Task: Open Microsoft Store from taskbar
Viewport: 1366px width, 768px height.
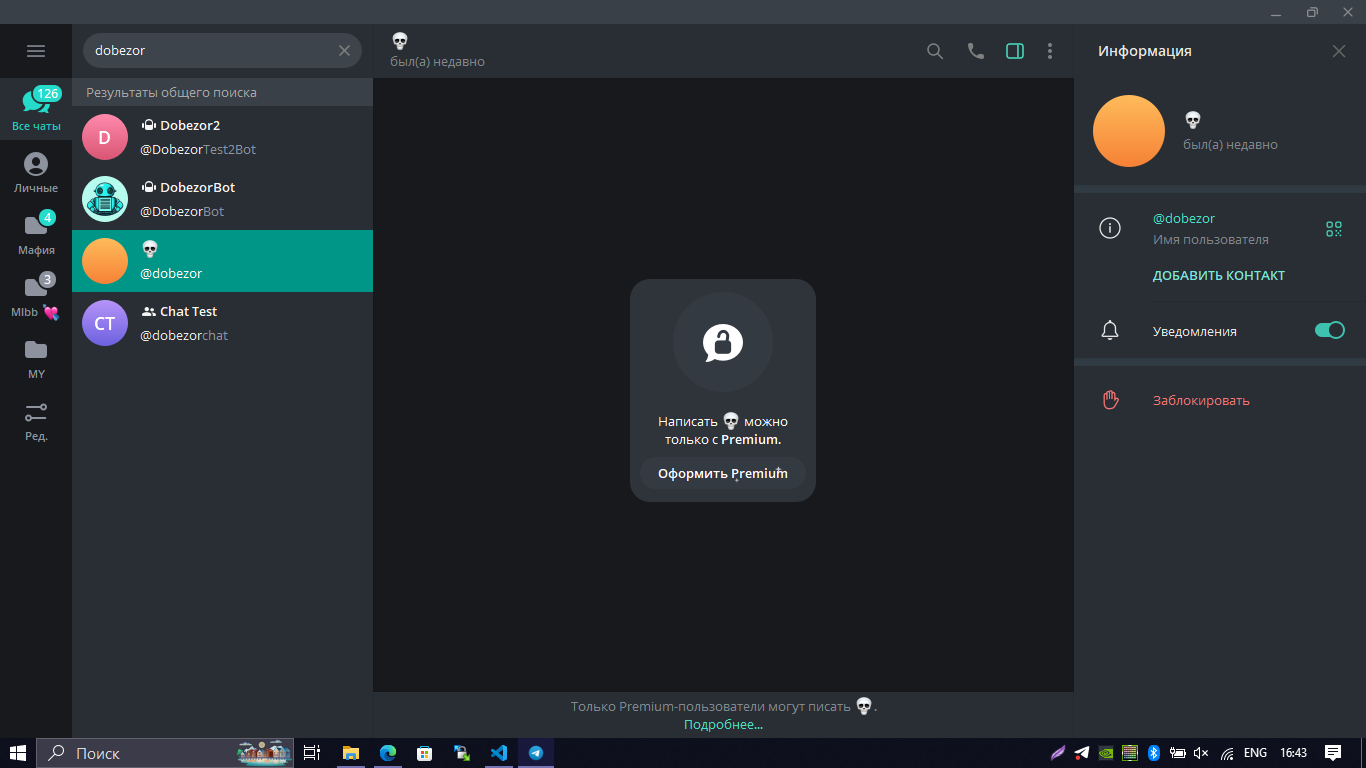Action: 425,753
